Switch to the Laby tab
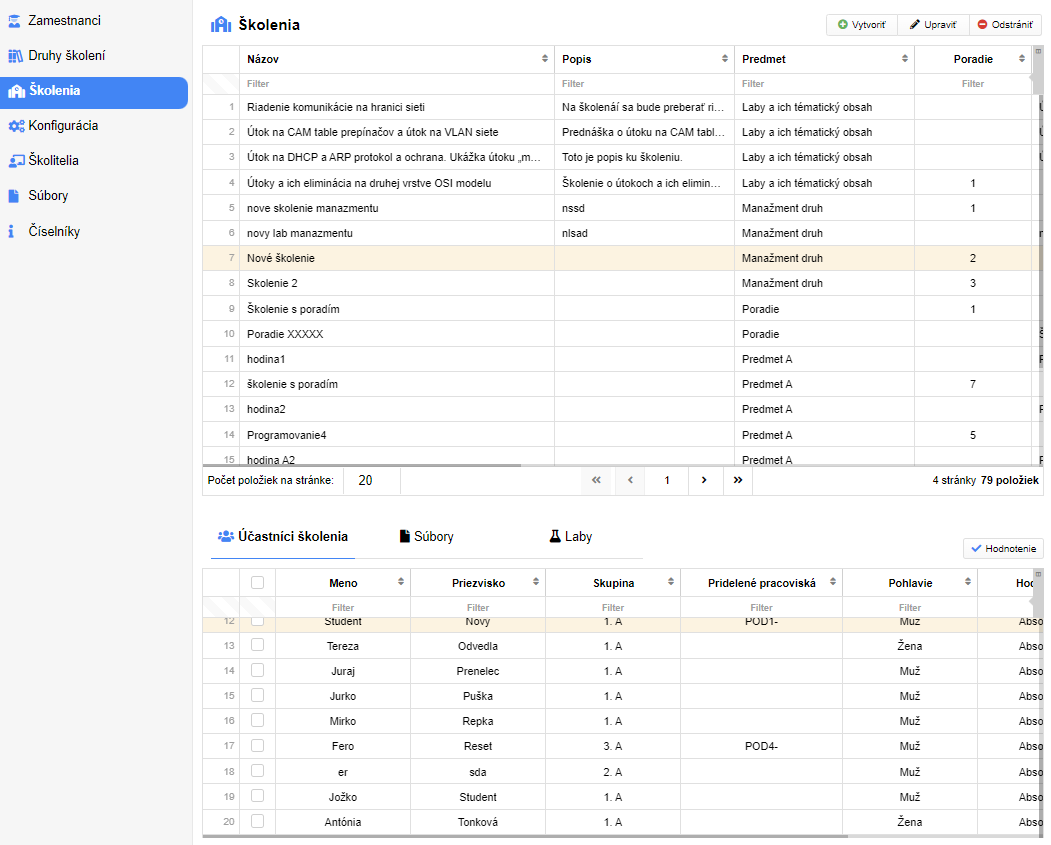Viewport: 1051px width, 845px height. tap(570, 537)
